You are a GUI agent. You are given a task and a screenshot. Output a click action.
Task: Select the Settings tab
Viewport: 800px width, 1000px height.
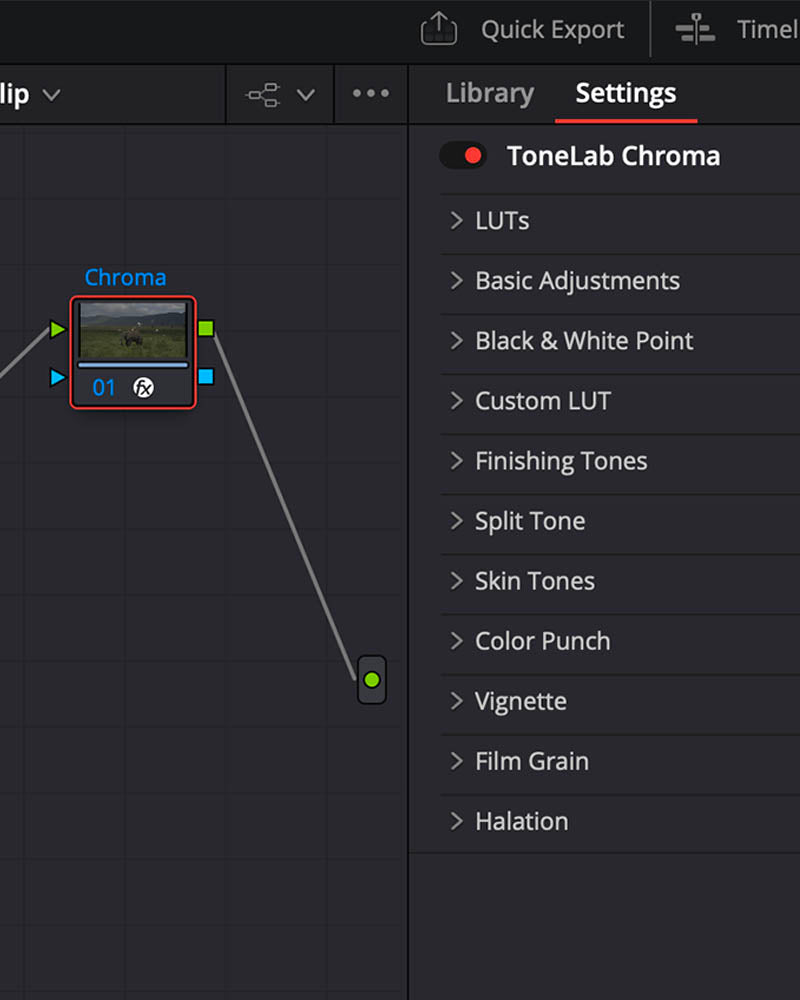click(626, 93)
